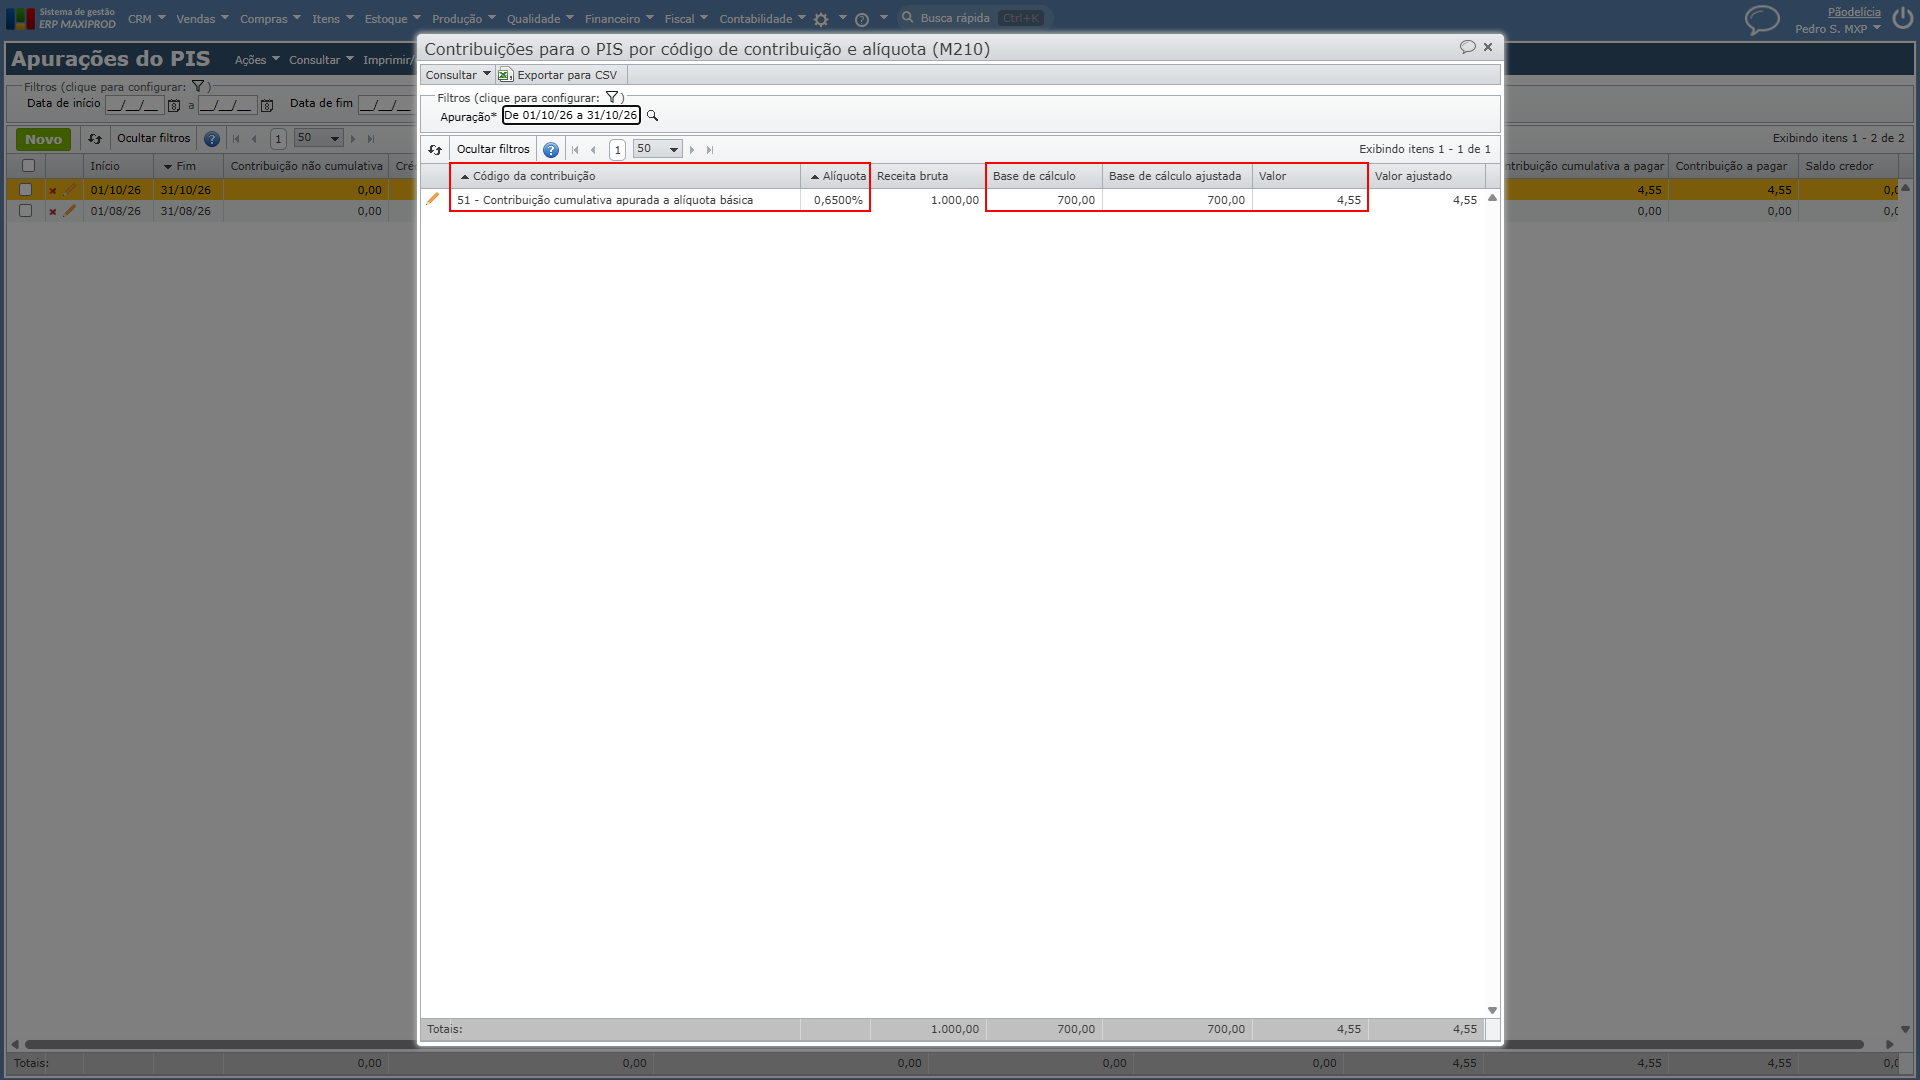
Task: Delete the 01/10/26 apuração row with the x icon
Action: click(53, 190)
